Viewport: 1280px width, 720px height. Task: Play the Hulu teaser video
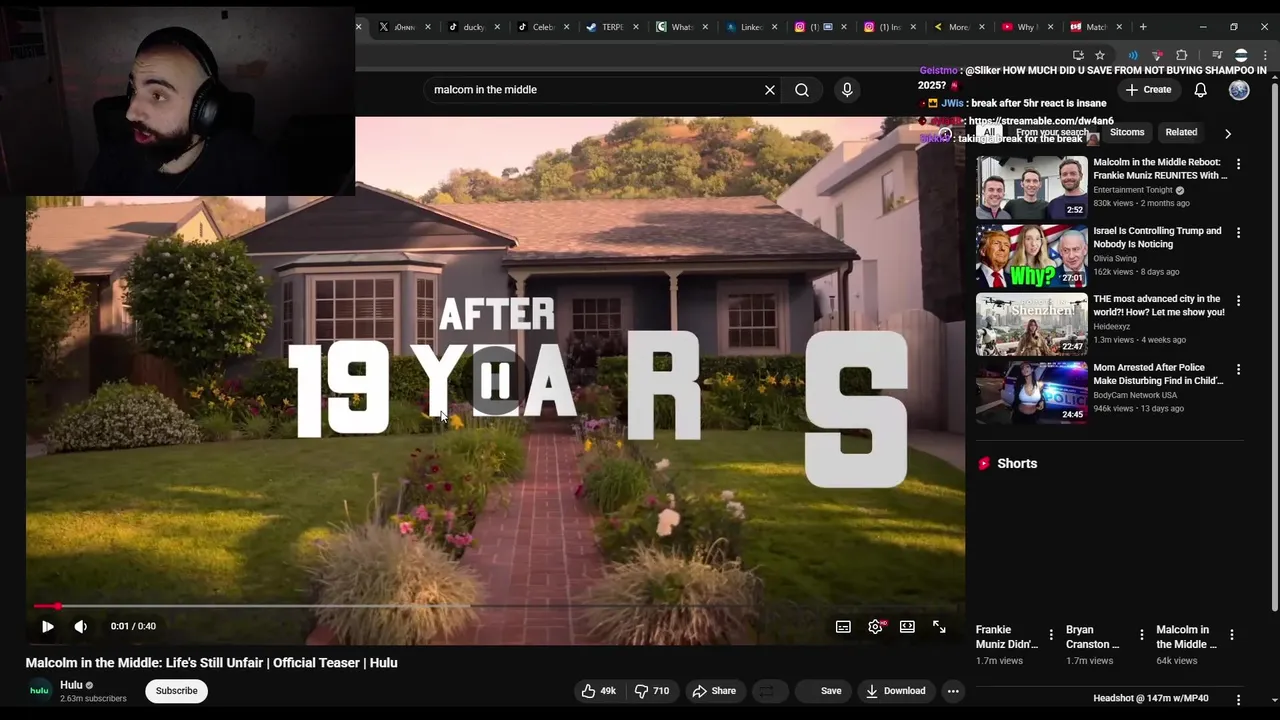click(x=47, y=626)
